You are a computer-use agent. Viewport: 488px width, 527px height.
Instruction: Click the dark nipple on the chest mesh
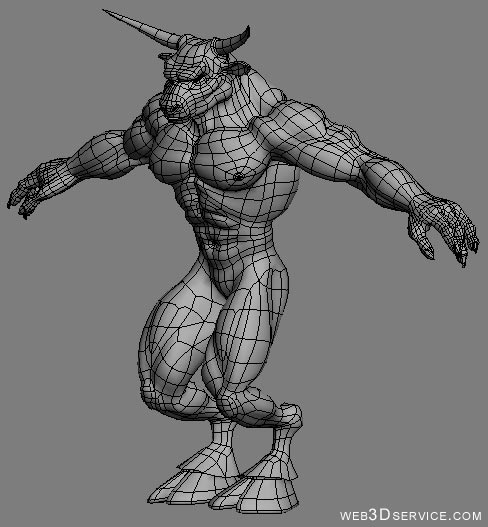pos(238,176)
